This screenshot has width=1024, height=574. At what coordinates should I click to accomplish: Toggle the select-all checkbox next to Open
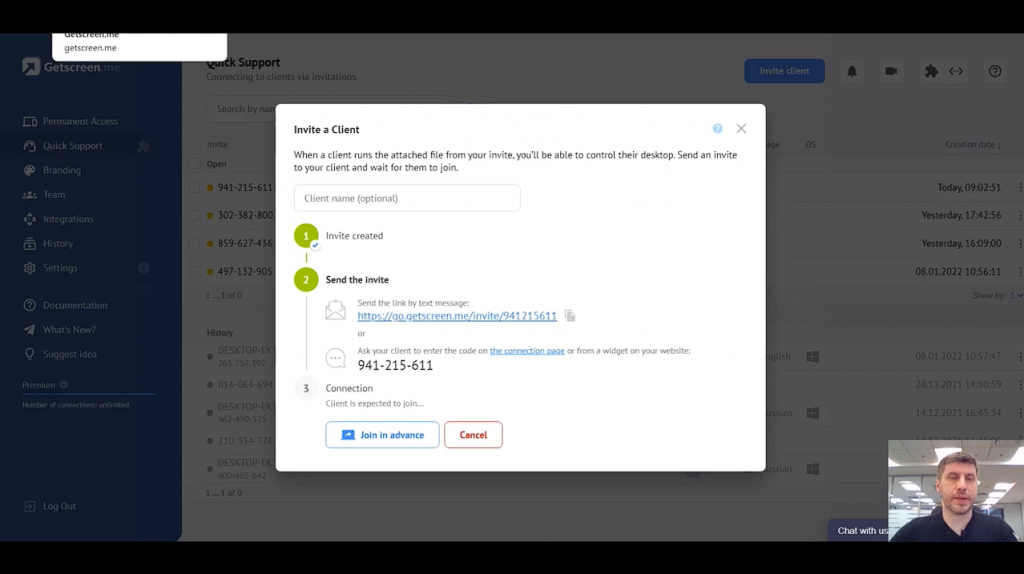tap(195, 164)
